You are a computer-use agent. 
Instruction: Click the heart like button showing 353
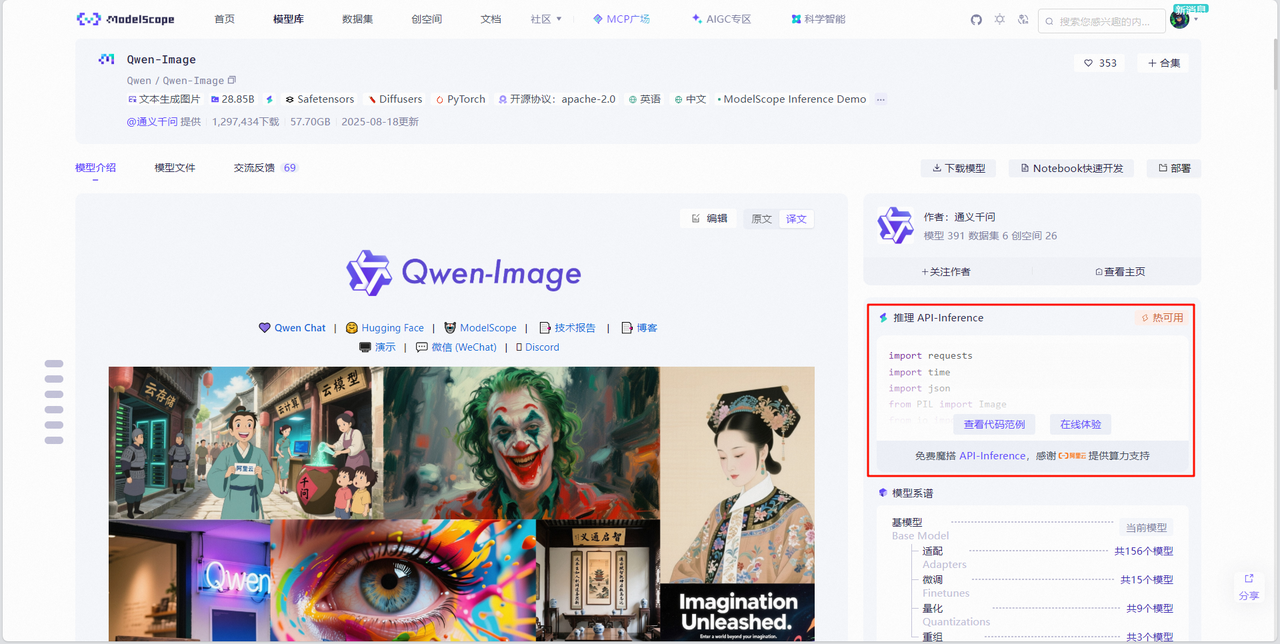coord(1100,63)
